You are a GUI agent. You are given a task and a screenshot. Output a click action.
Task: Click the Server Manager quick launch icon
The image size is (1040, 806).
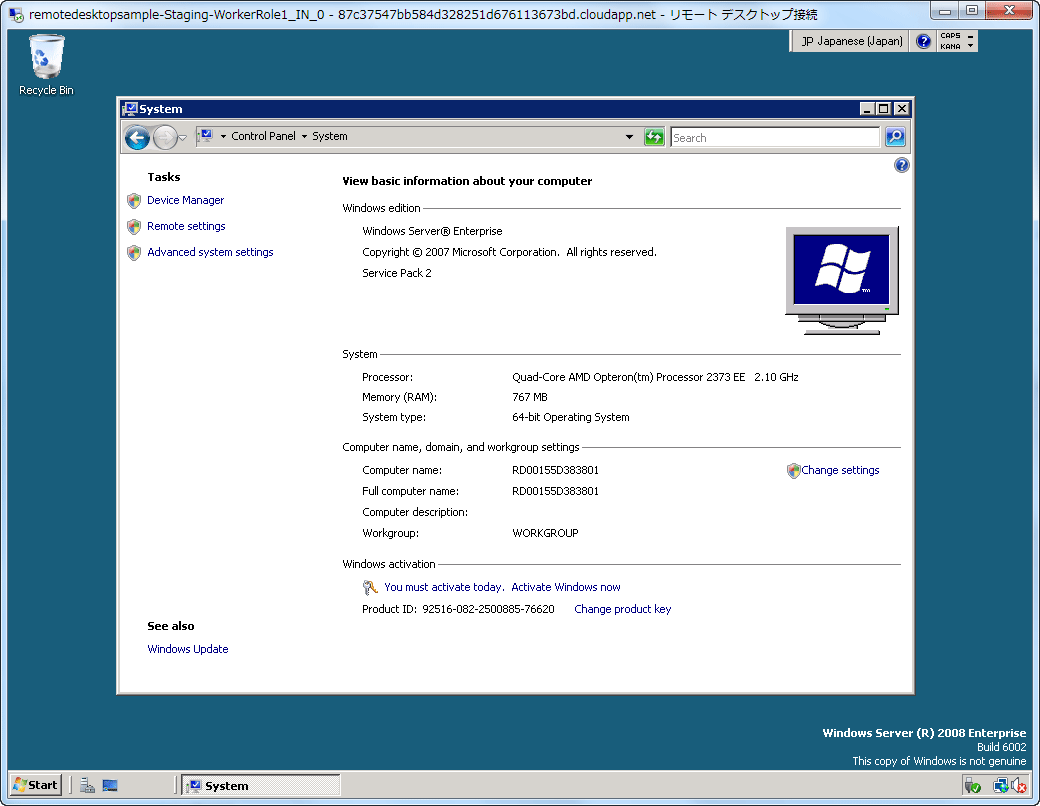87,785
